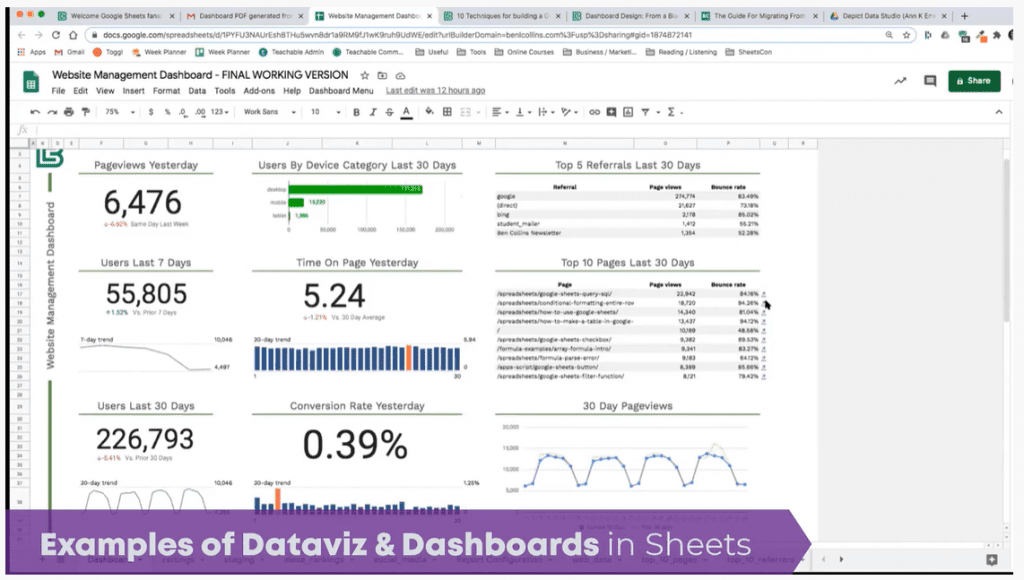The height and width of the screenshot is (580, 1024).
Task: Print the spreadsheet using the printer icon
Action: pos(69,112)
